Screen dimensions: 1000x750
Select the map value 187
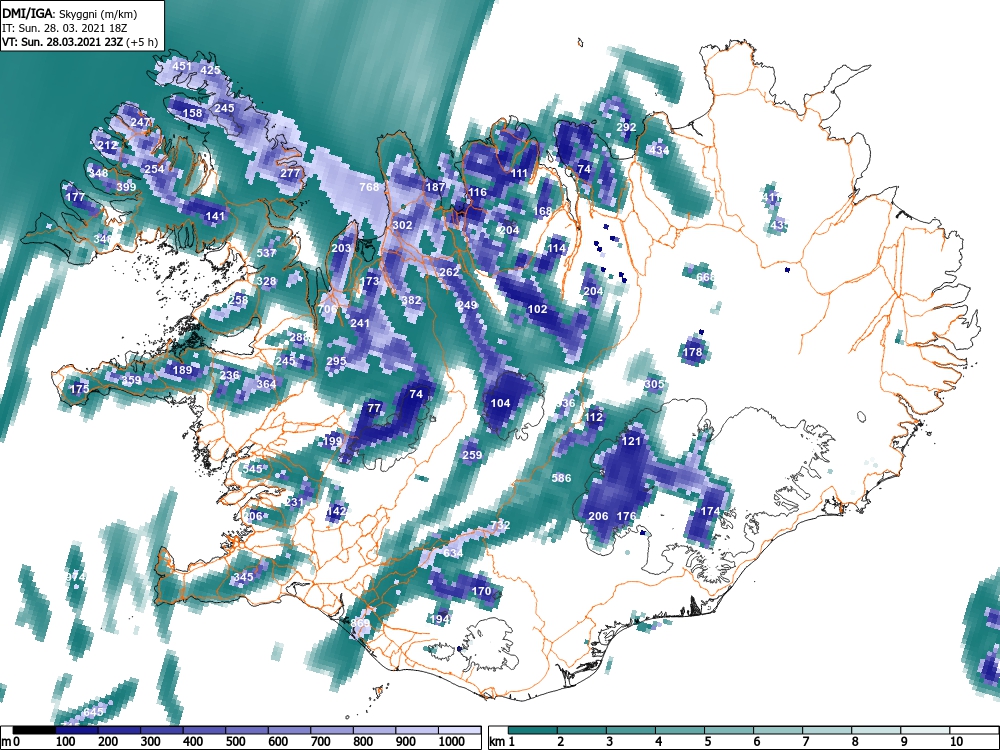(x=436, y=187)
